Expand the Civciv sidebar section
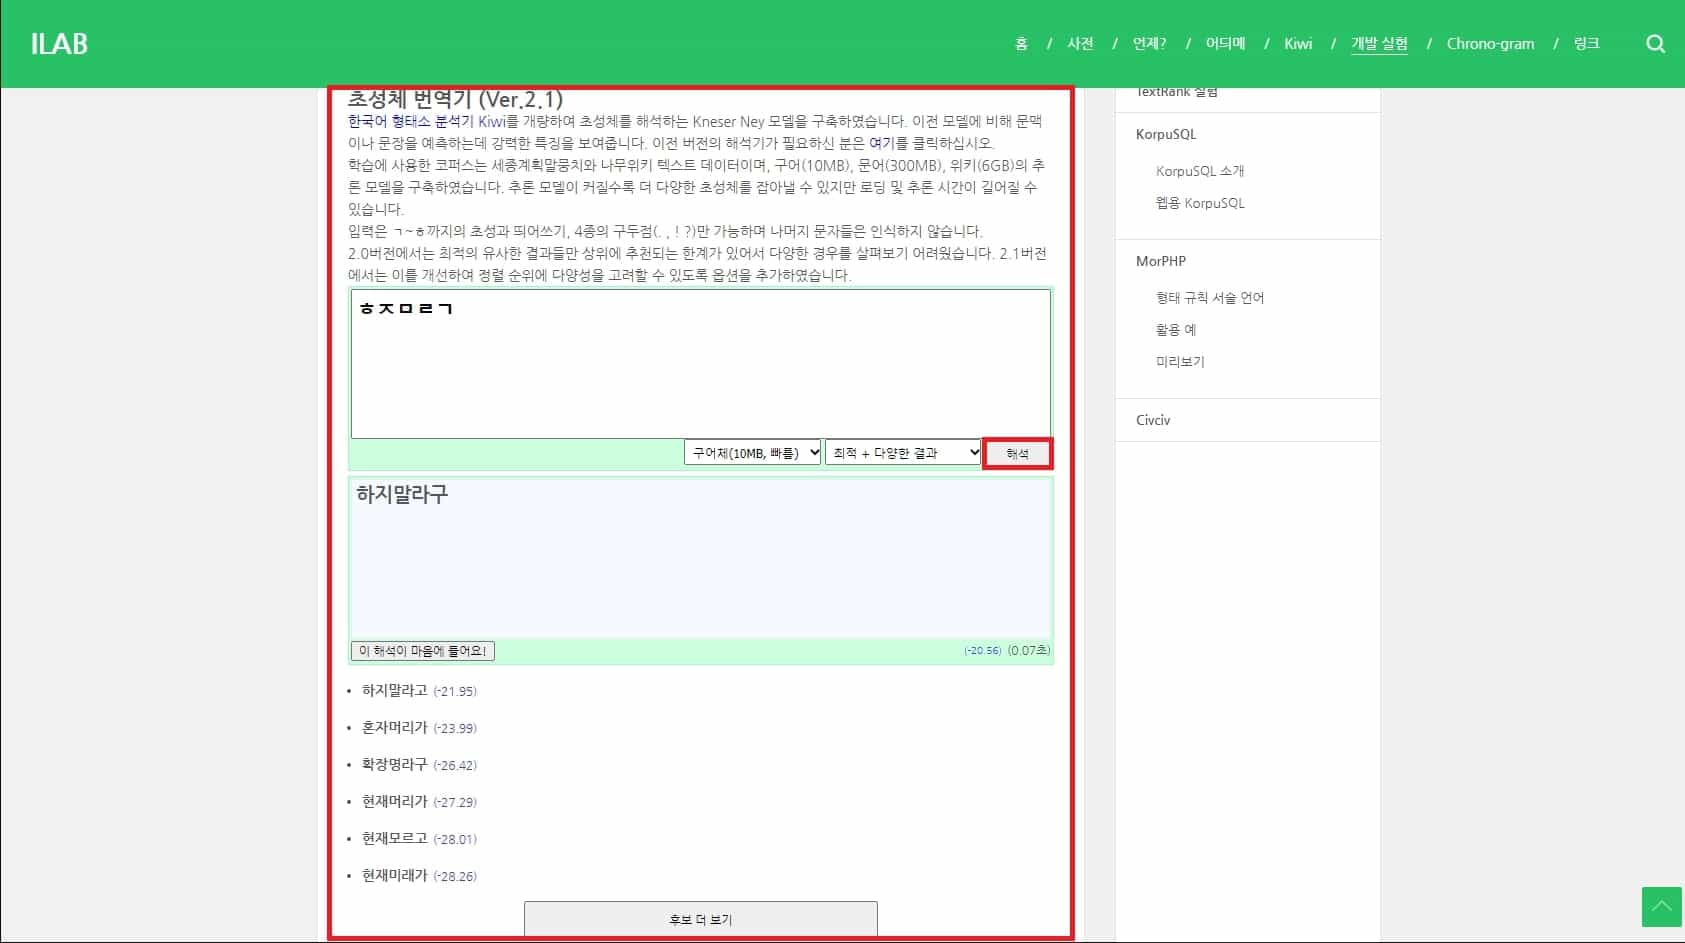The width and height of the screenshot is (1685, 943). [x=1152, y=420]
